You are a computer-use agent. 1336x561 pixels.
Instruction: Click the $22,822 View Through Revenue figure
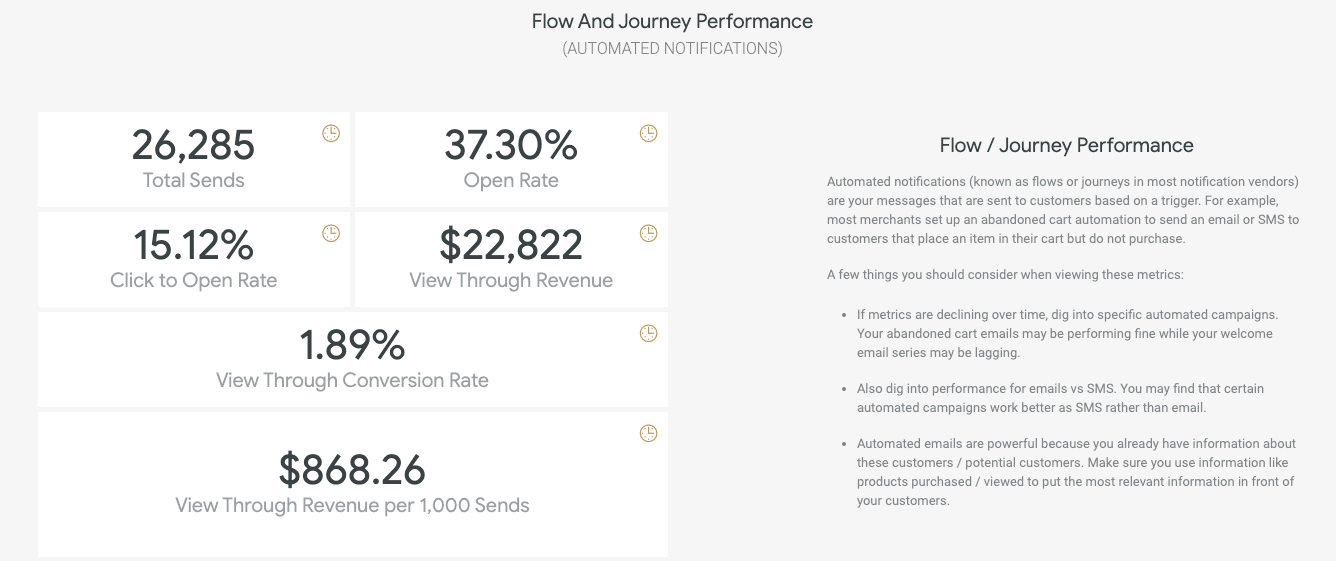[511, 246]
